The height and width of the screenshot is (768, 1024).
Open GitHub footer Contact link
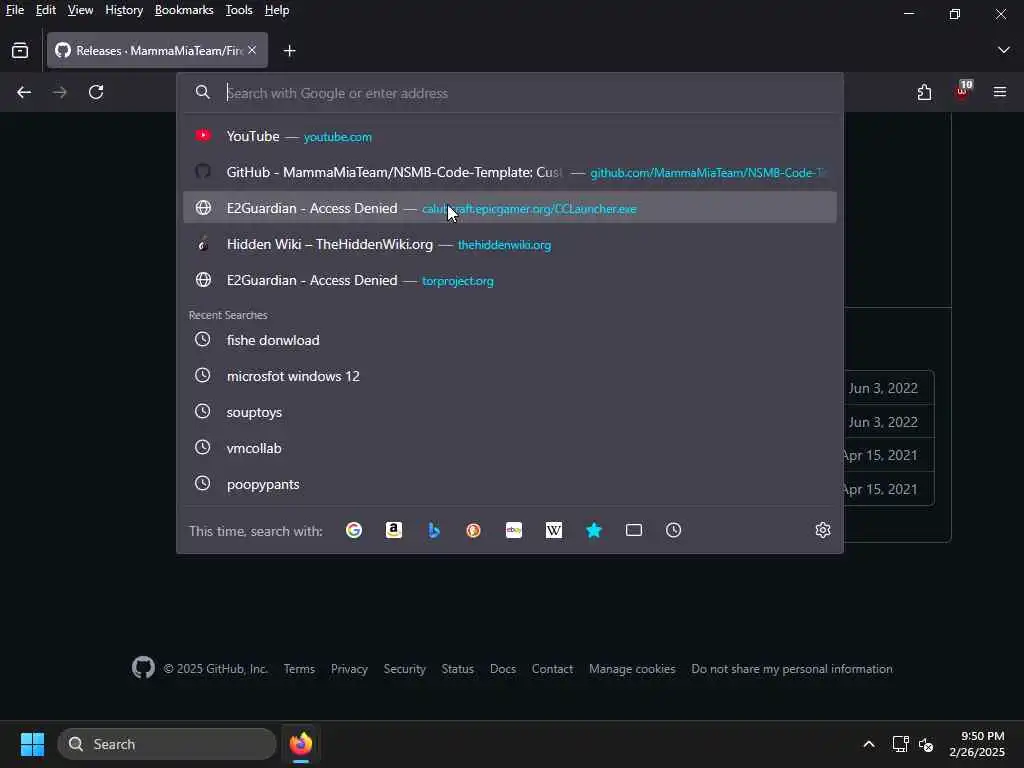[552, 669]
